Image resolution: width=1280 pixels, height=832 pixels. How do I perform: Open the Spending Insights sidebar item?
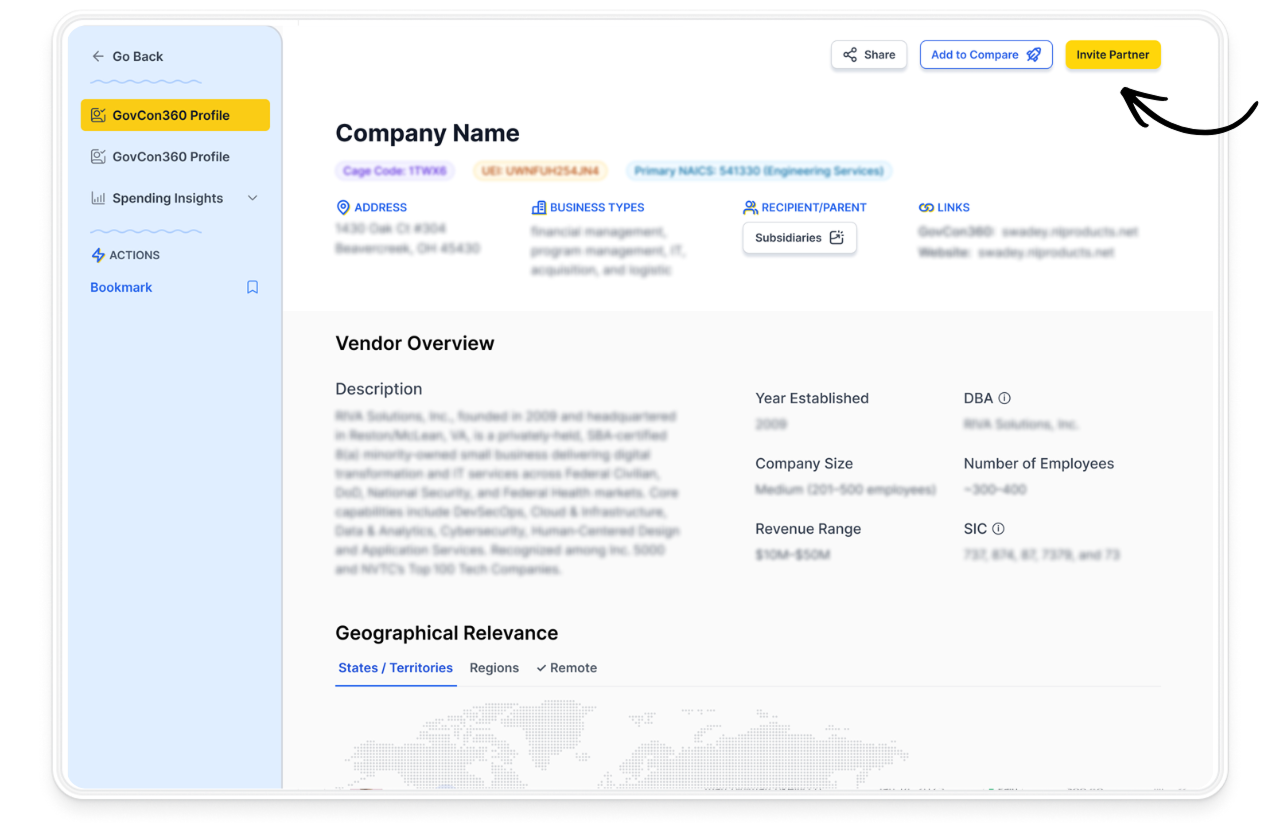click(x=175, y=198)
